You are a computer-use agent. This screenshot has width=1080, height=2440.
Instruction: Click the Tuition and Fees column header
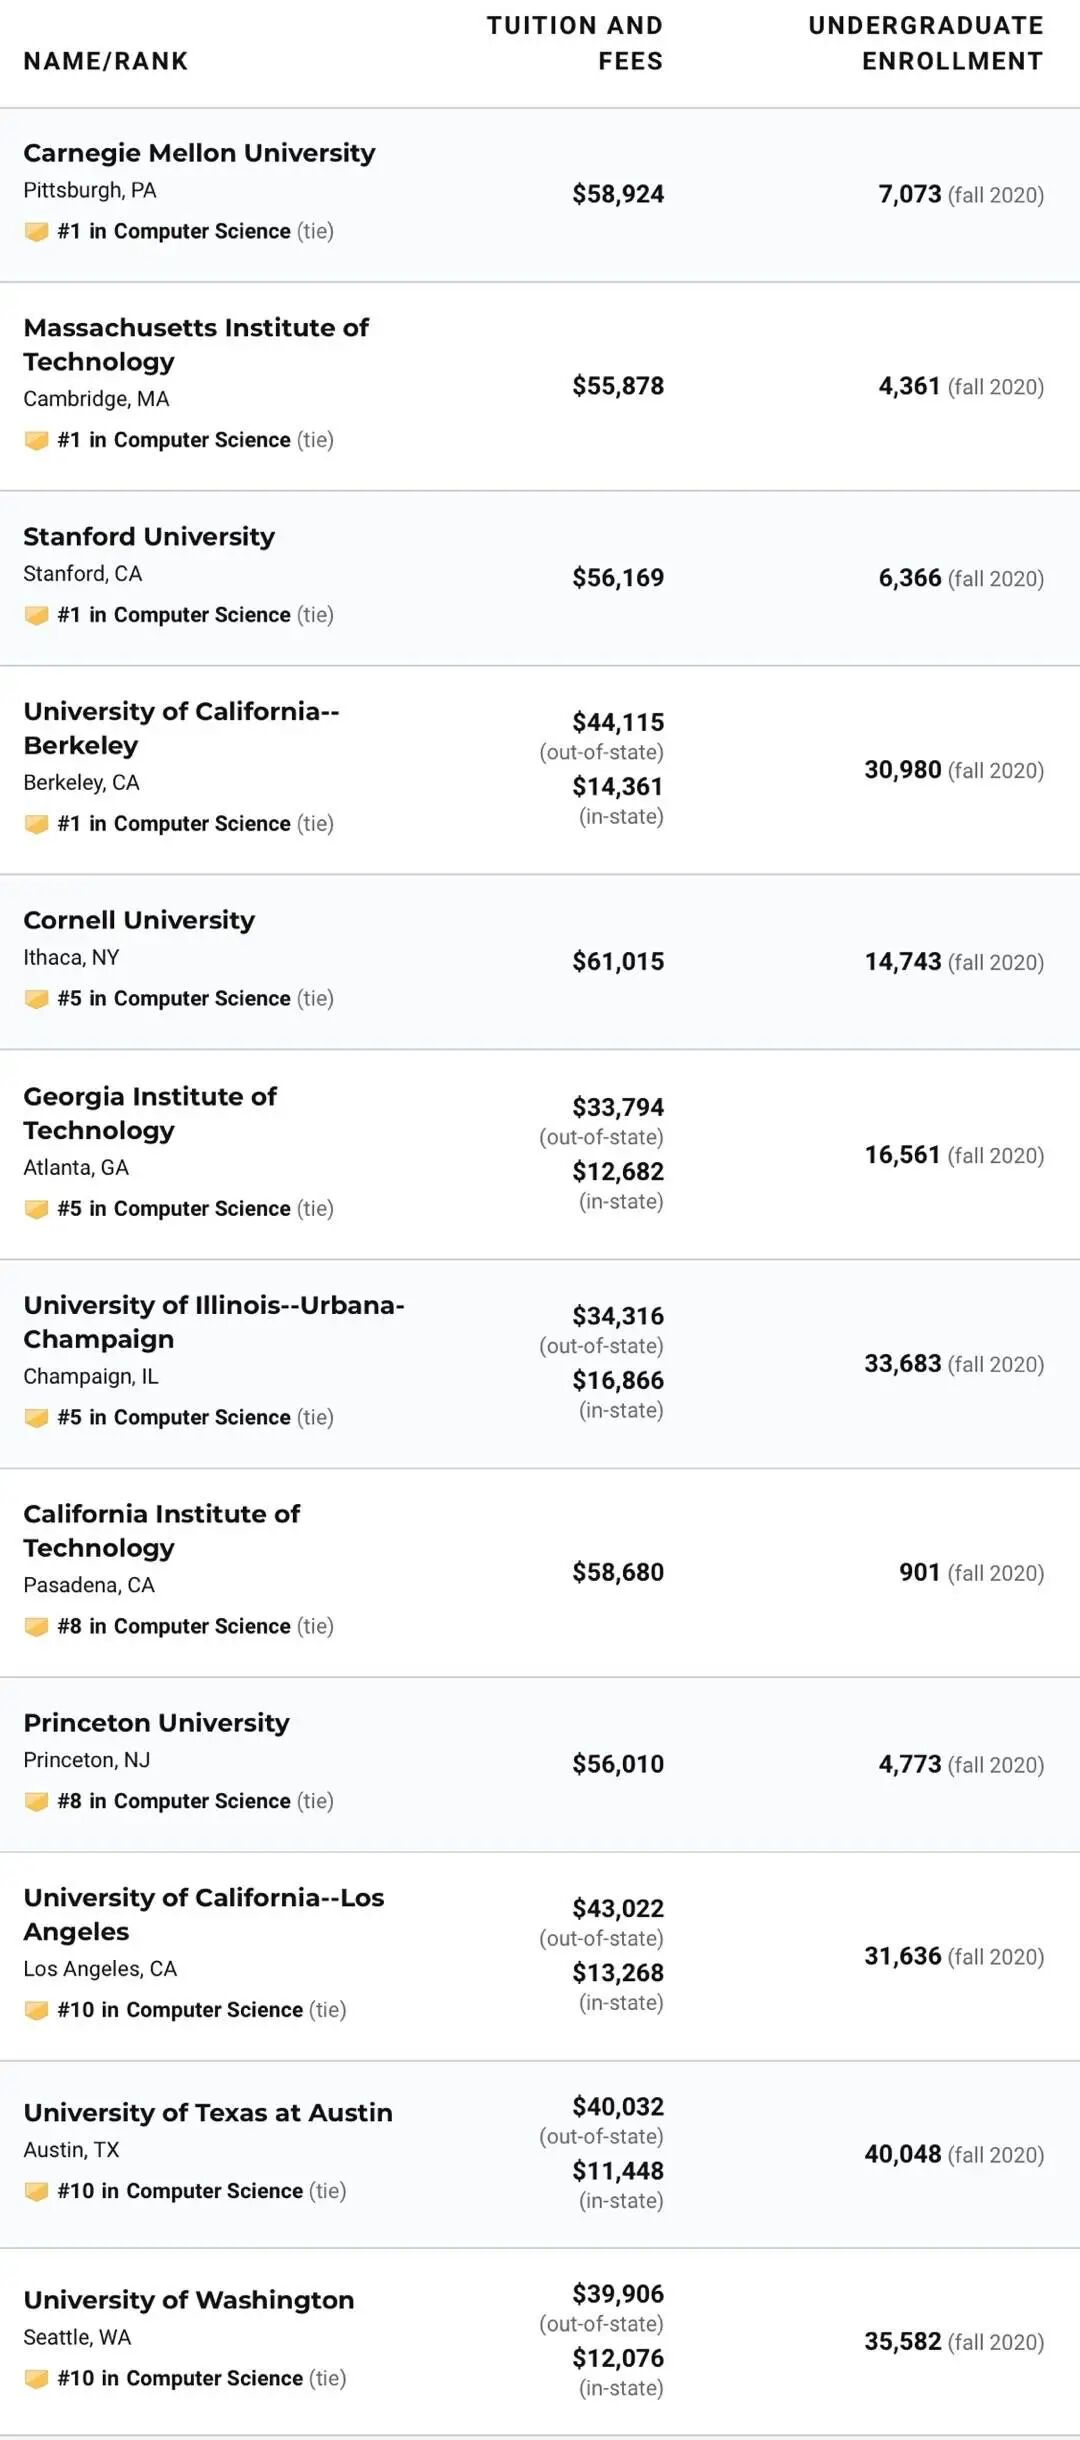click(x=574, y=43)
